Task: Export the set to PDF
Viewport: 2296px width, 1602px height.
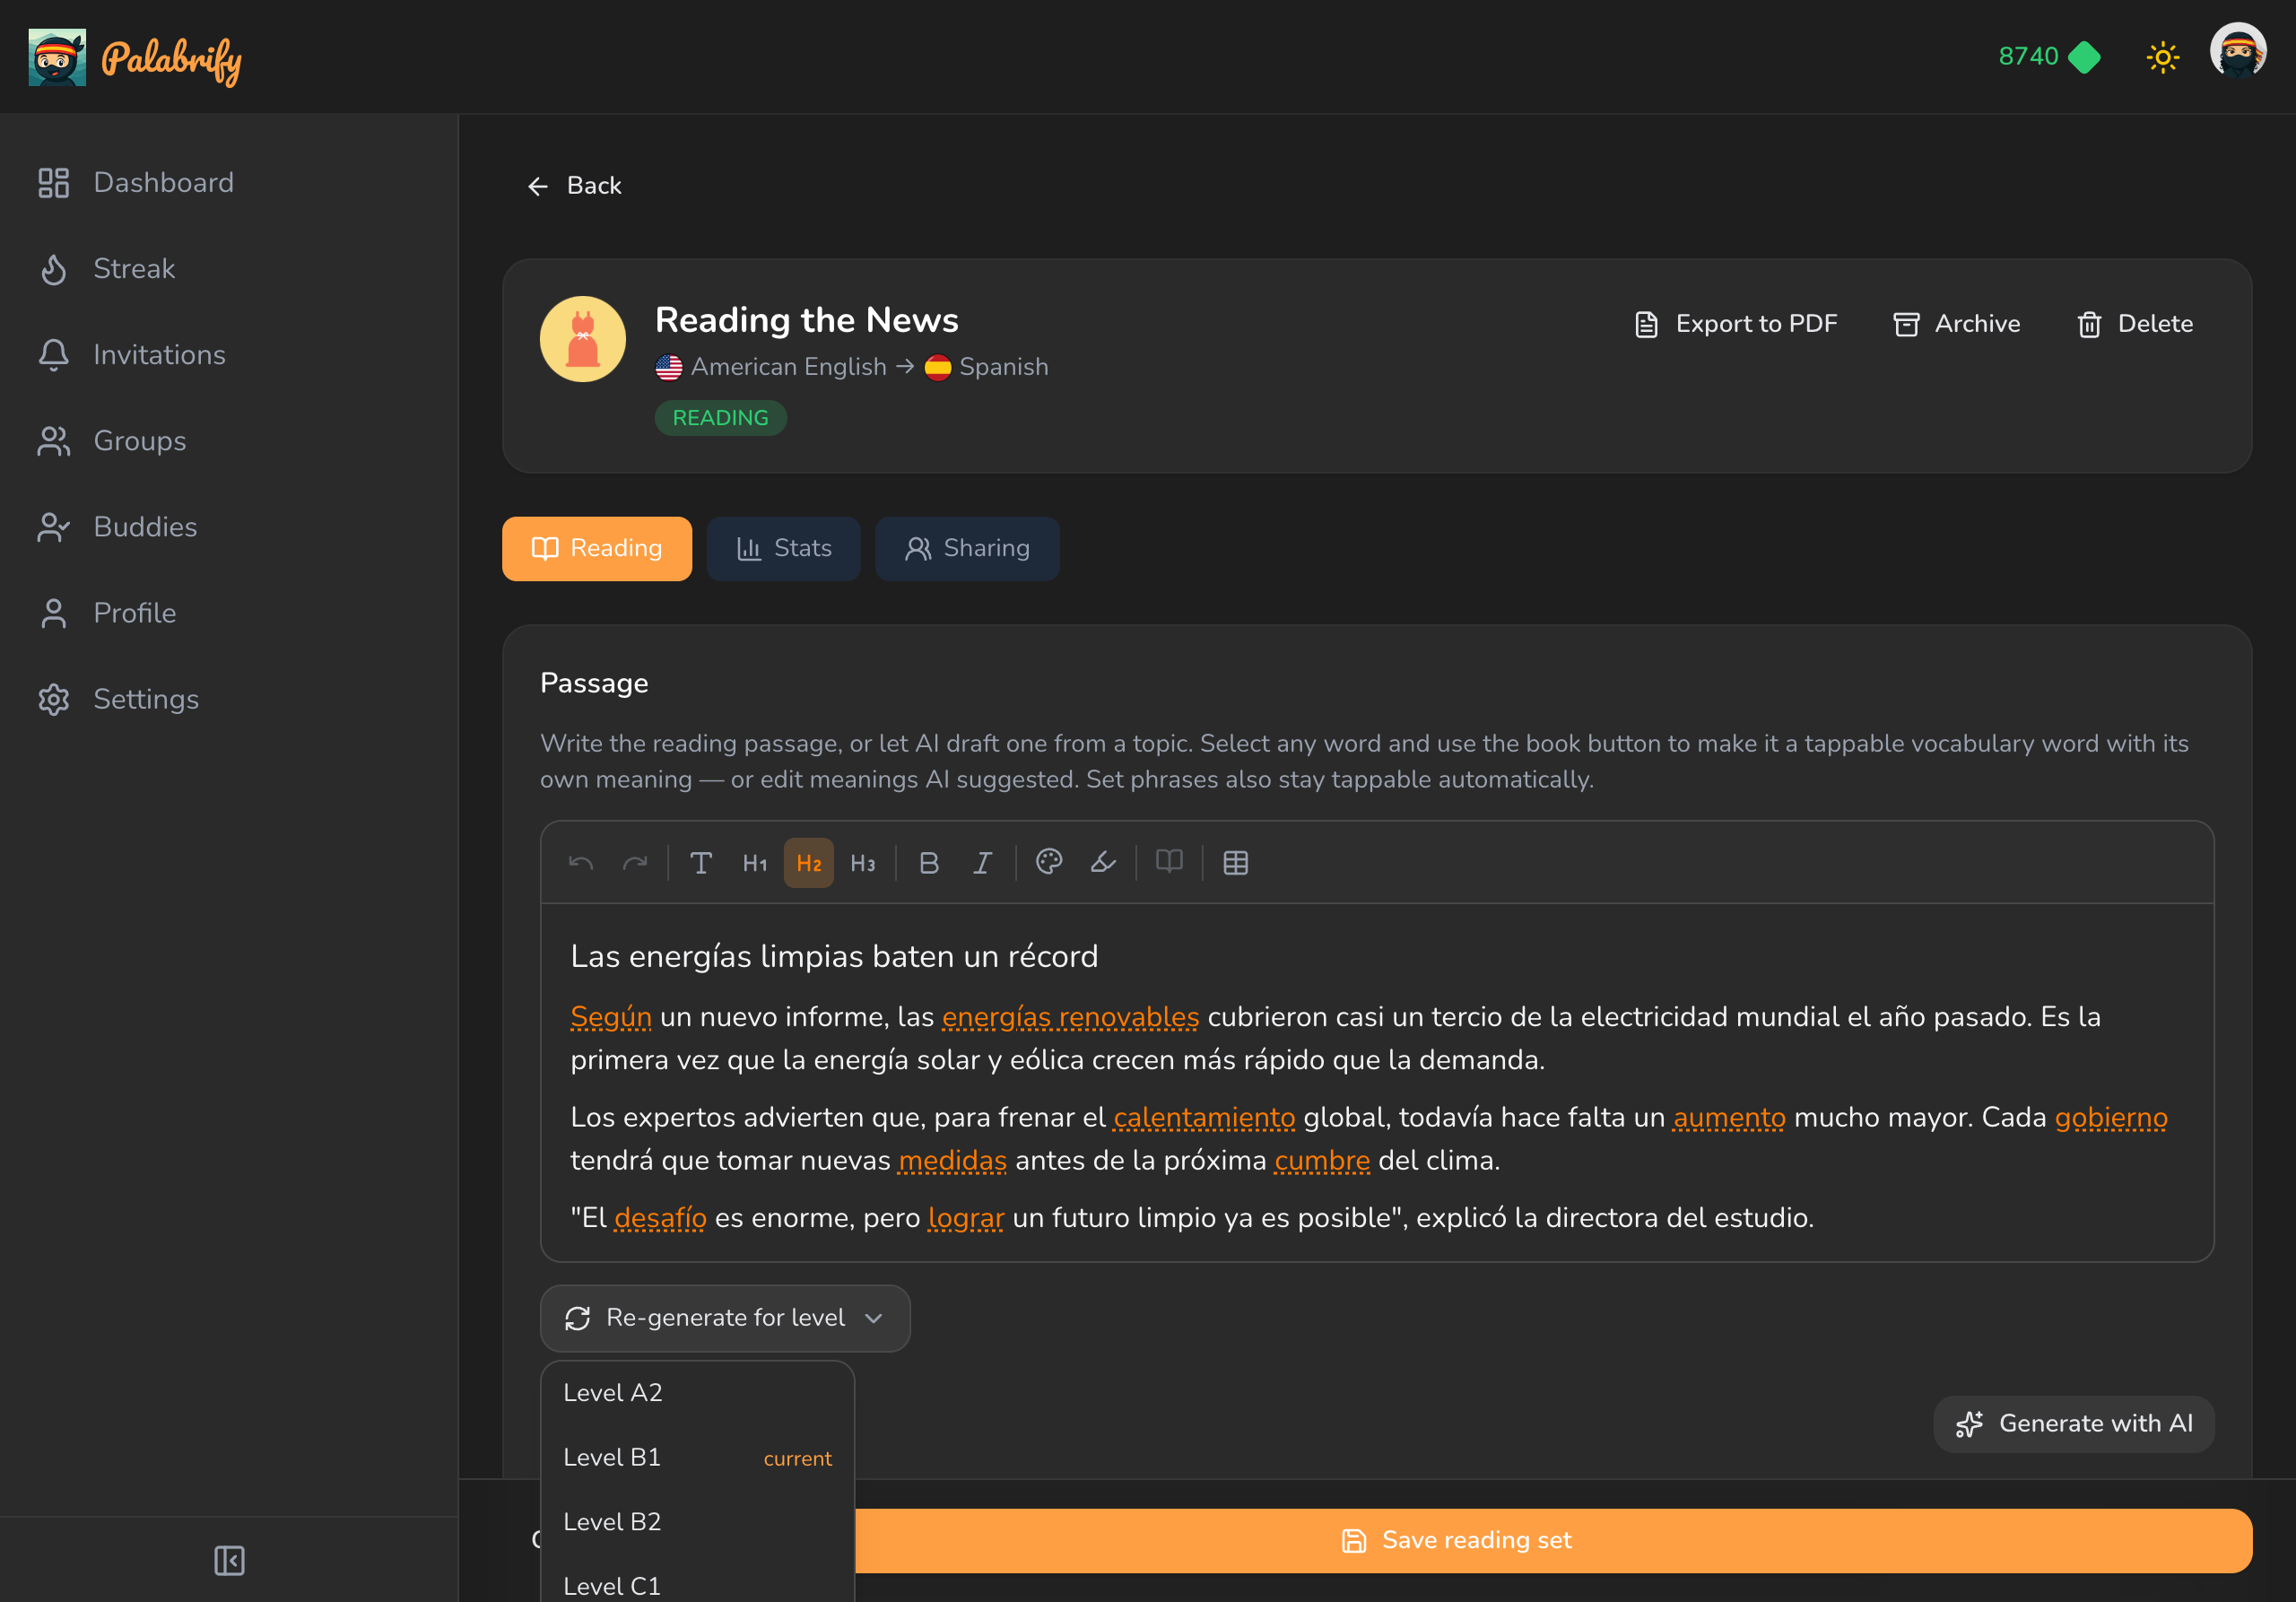Action: (1735, 324)
